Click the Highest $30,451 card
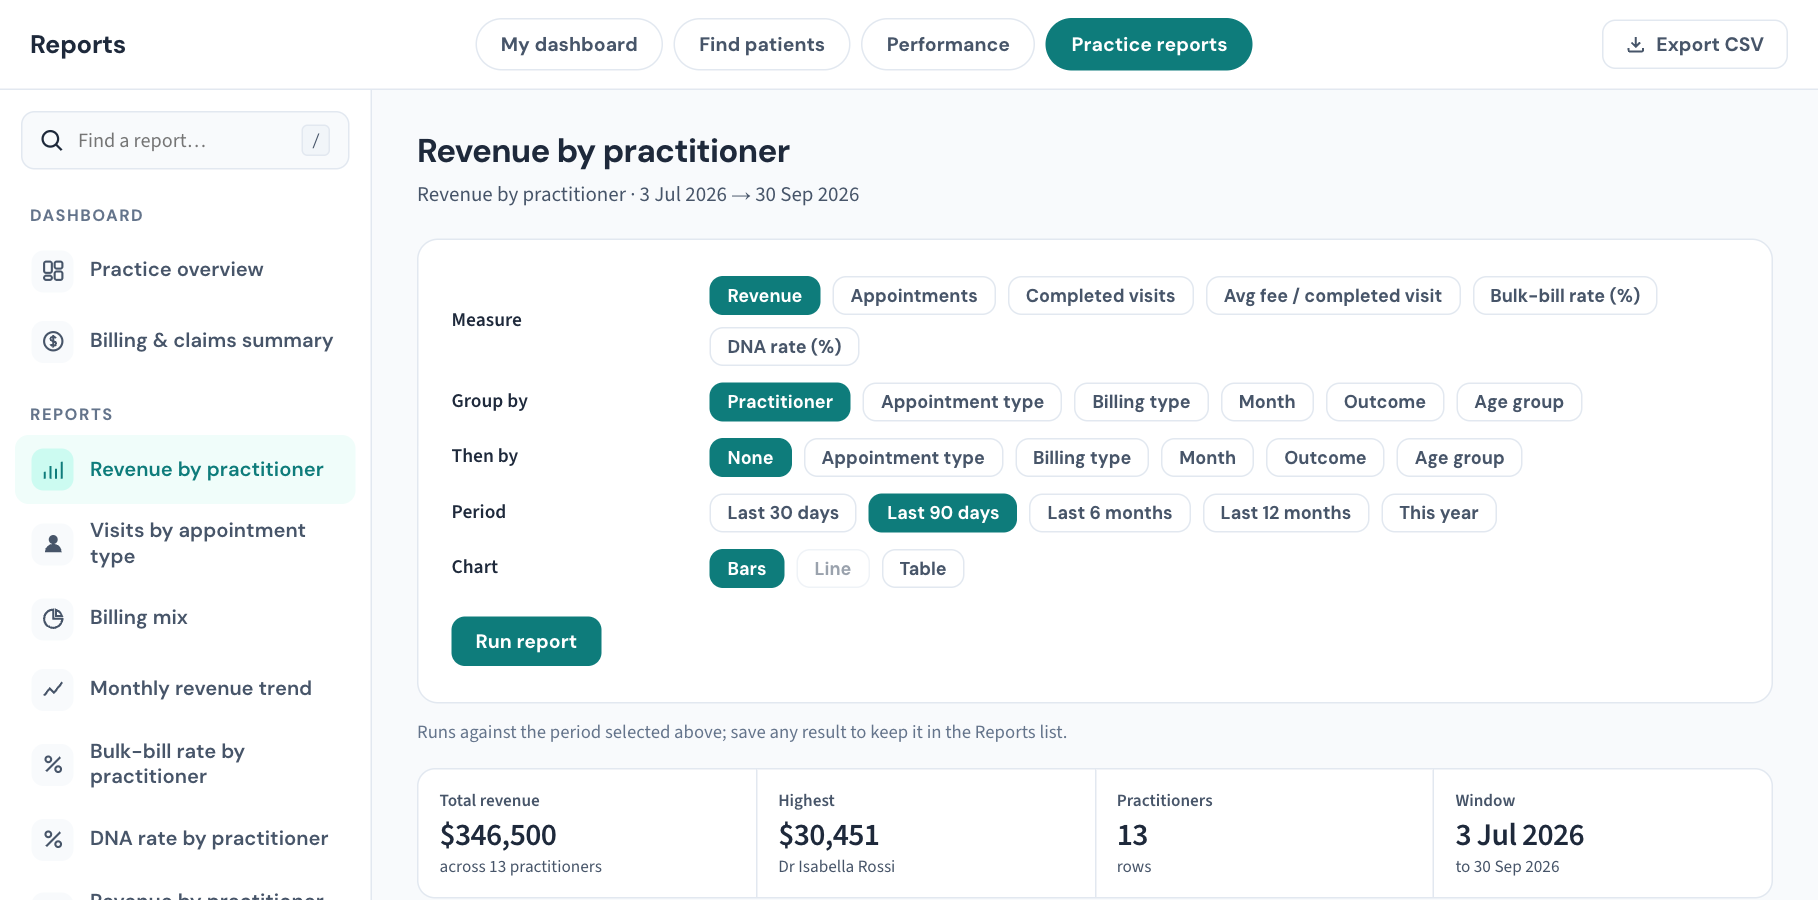This screenshot has height=900, width=1818. click(926, 833)
